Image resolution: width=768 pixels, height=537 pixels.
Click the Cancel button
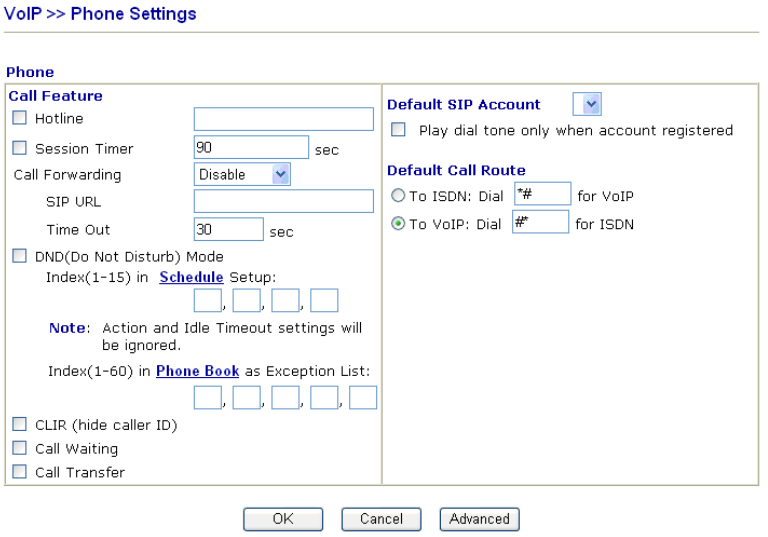tap(381, 519)
